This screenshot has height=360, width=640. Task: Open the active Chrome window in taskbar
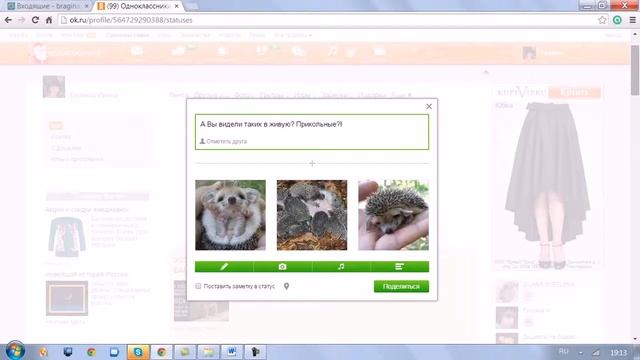click(x=162, y=352)
